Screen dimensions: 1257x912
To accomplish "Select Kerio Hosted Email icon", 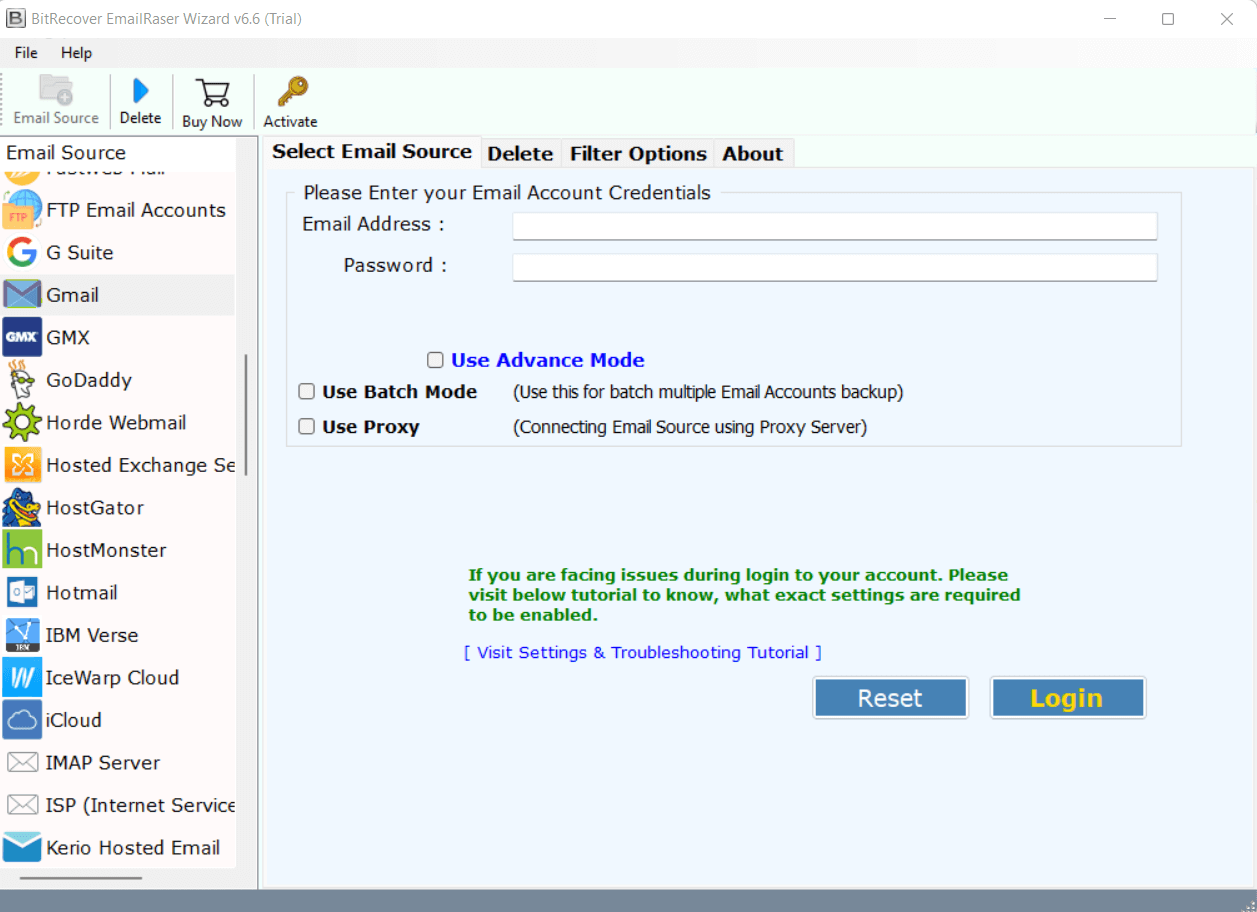I will click(x=22, y=847).
